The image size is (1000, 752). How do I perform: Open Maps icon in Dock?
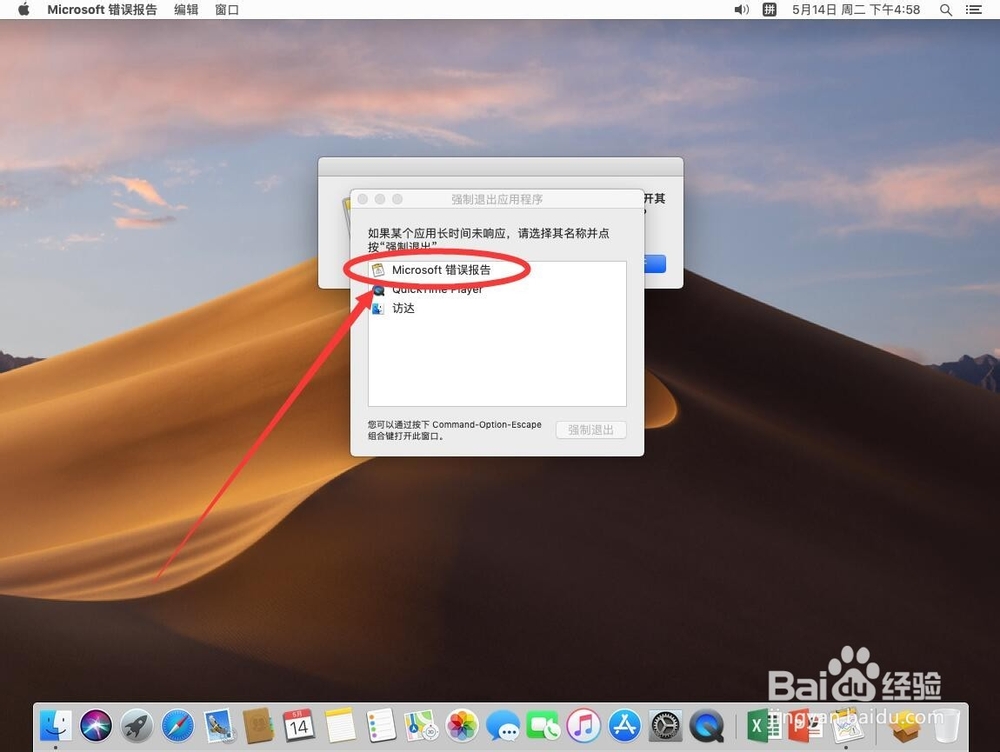pos(421,726)
